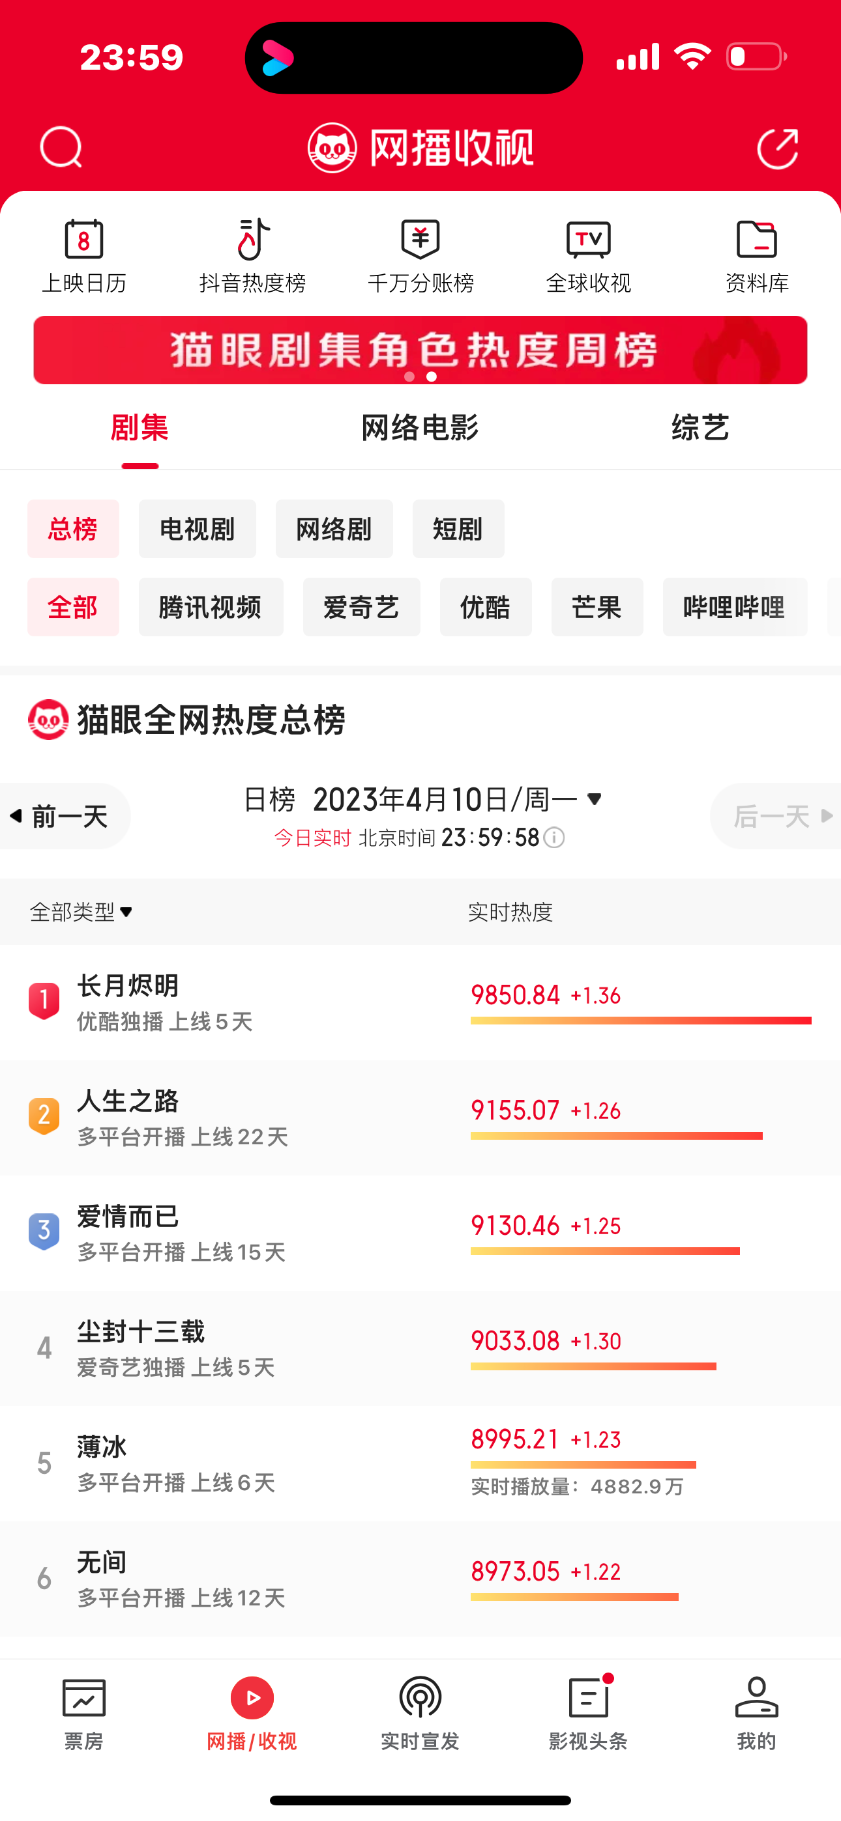This screenshot has height=1821, width=841.
Task: Select the 爱奇艺 platform filter
Action: coord(361,607)
